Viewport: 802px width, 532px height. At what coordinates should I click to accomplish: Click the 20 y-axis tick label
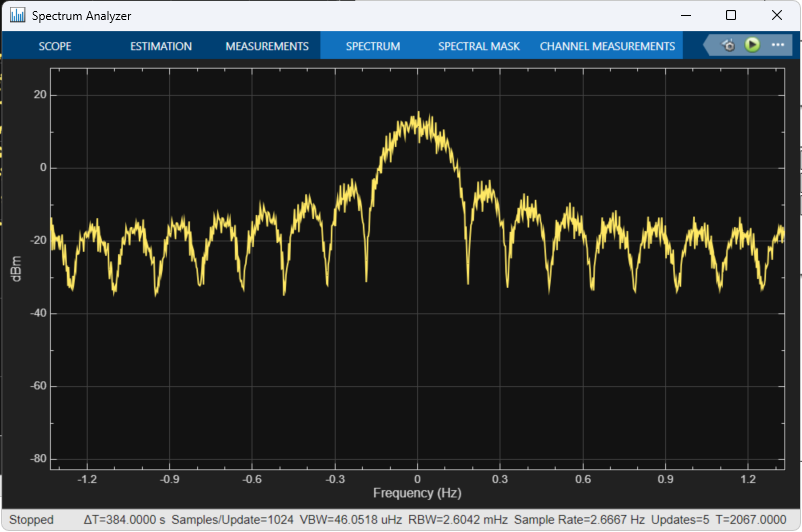pos(40,95)
